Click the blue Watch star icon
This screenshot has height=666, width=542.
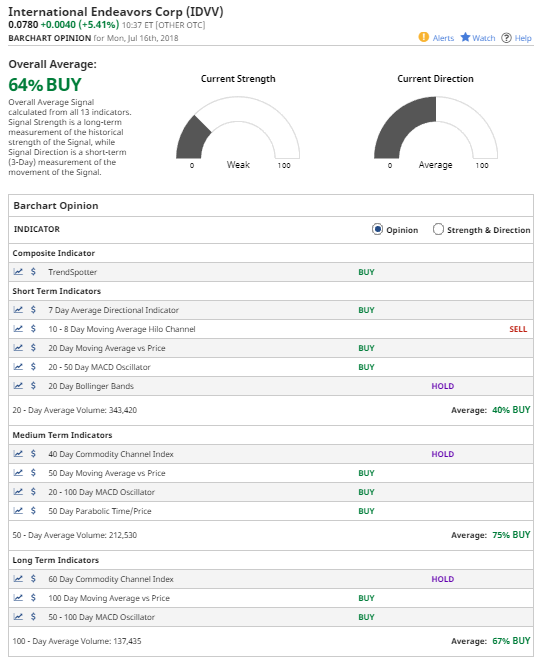tap(466, 37)
